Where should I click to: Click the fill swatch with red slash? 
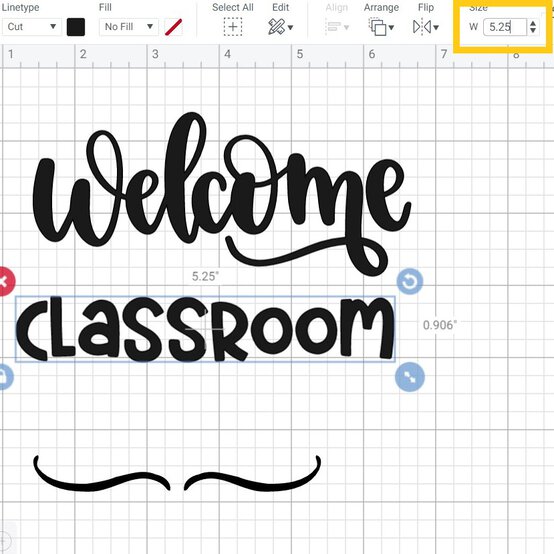[173, 27]
